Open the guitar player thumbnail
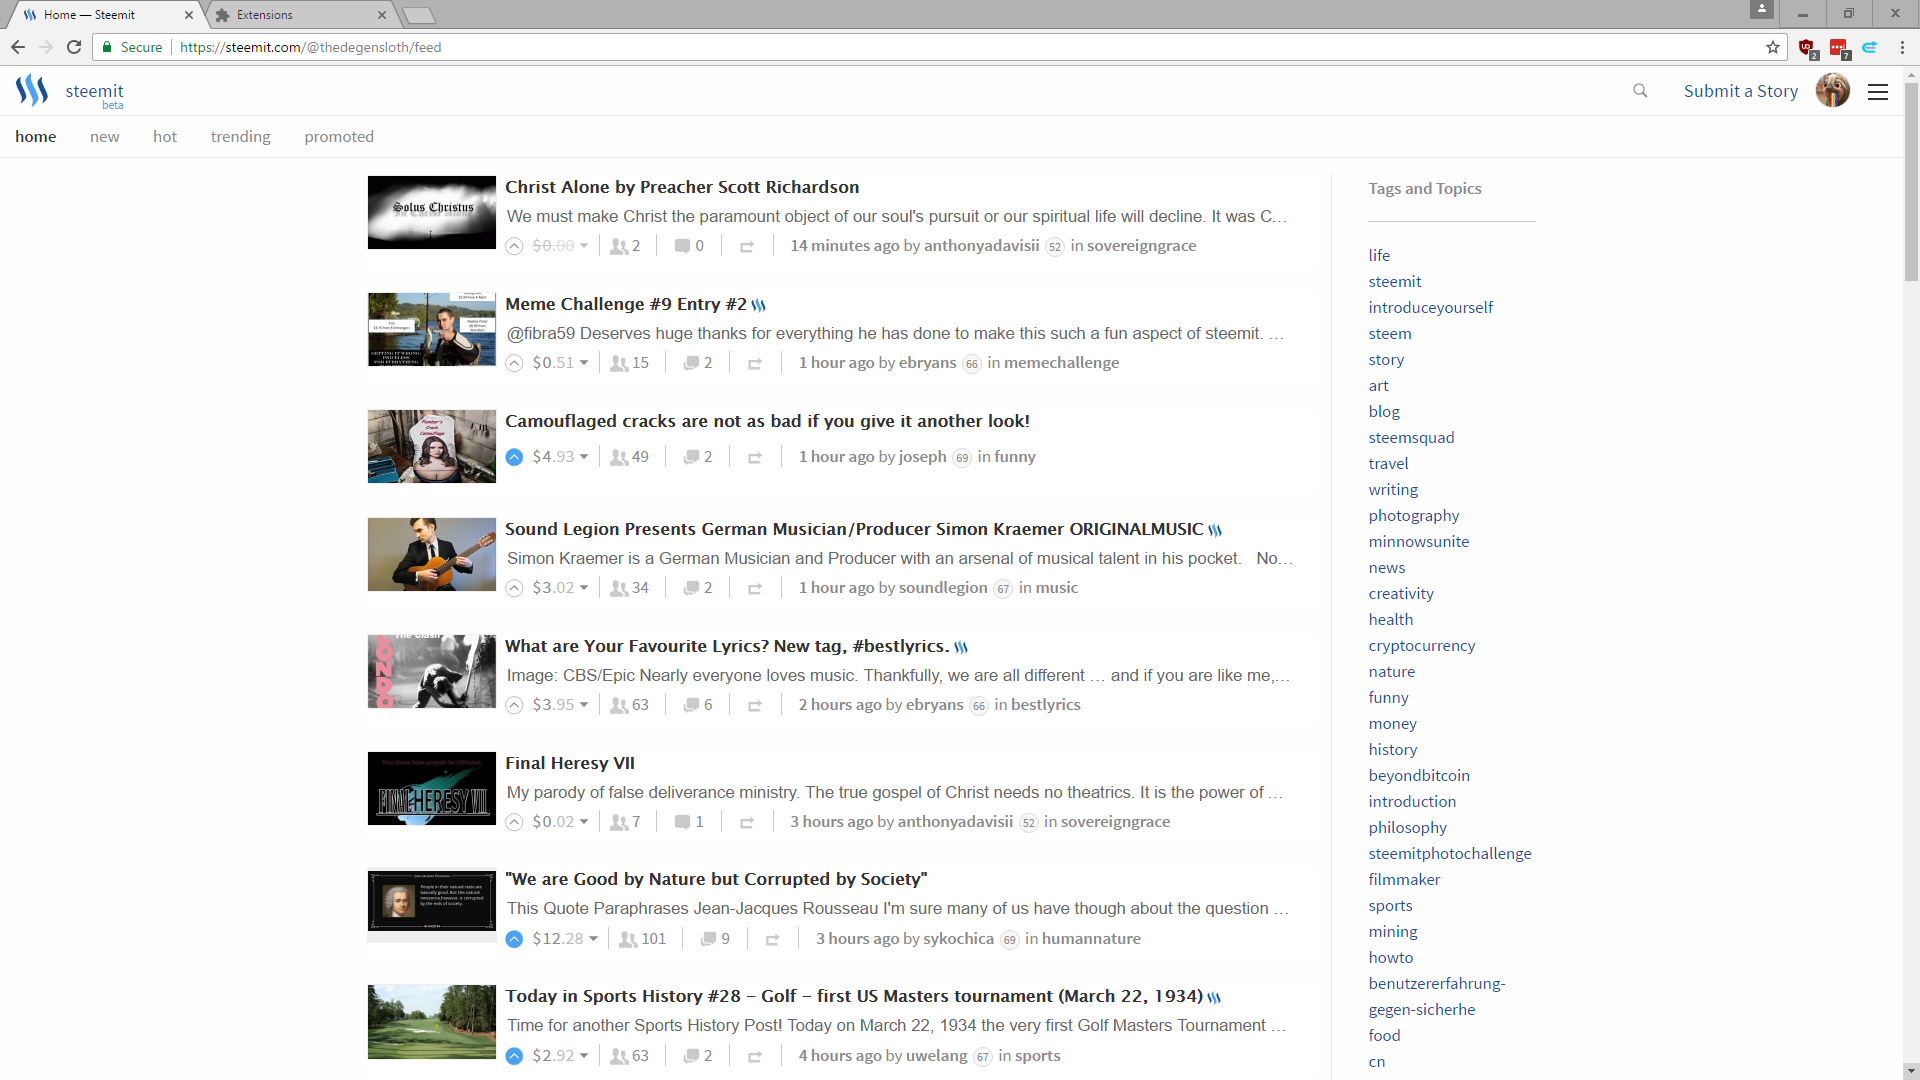This screenshot has width=1920, height=1080. pos(432,554)
